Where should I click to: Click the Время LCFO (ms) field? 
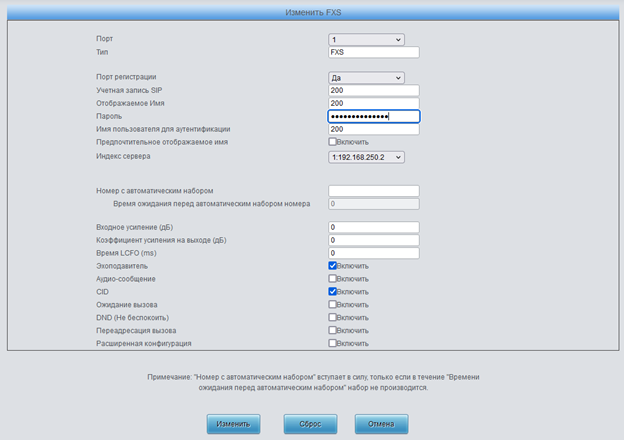click(374, 253)
